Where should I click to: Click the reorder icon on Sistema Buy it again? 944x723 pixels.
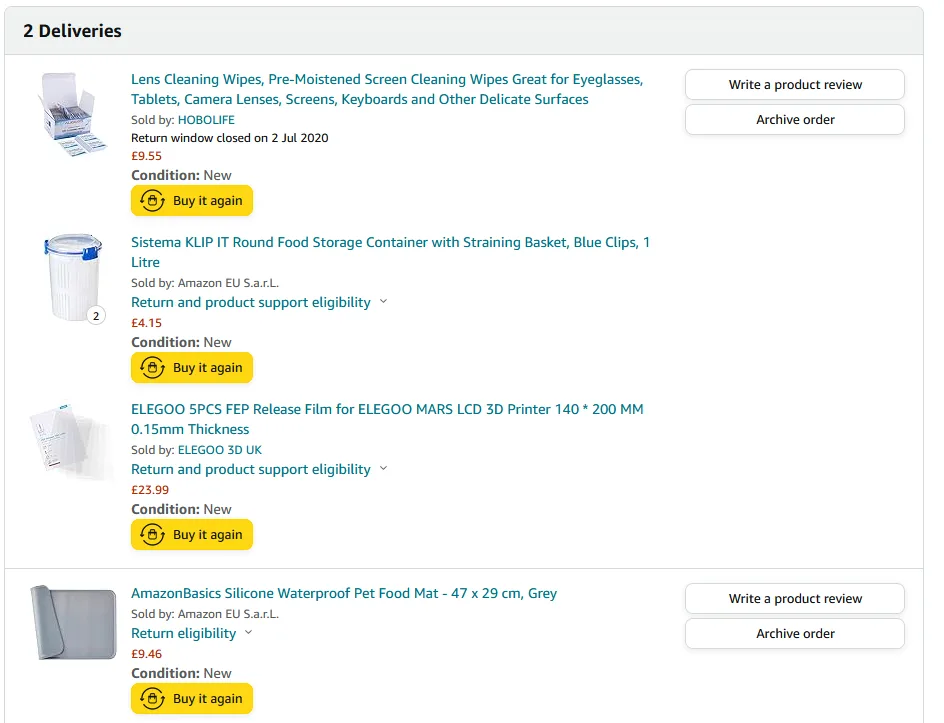(x=152, y=367)
